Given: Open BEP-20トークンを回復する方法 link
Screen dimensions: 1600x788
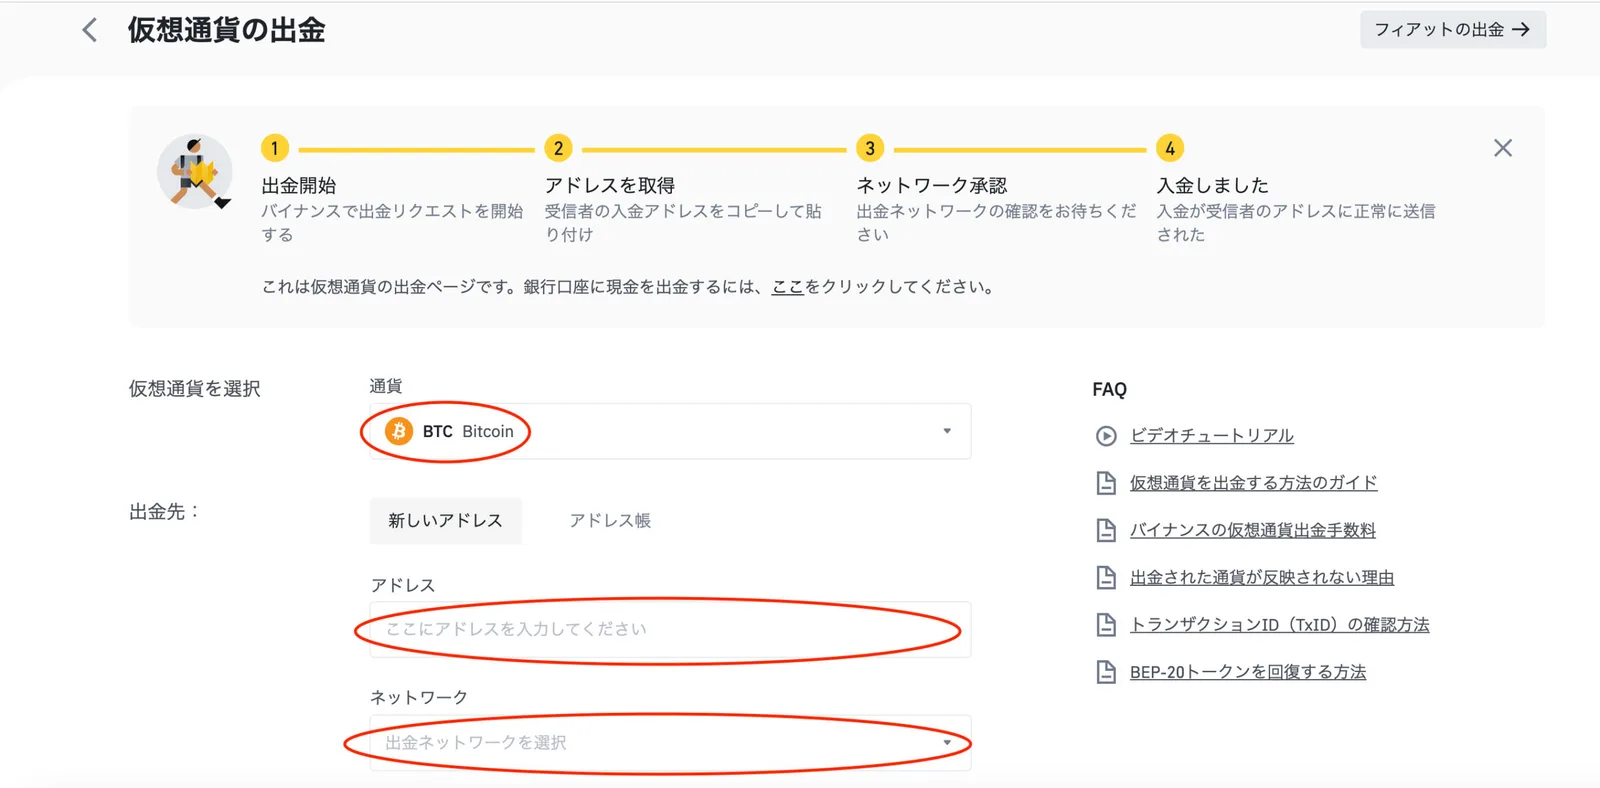Looking at the screenshot, I should click(1248, 671).
